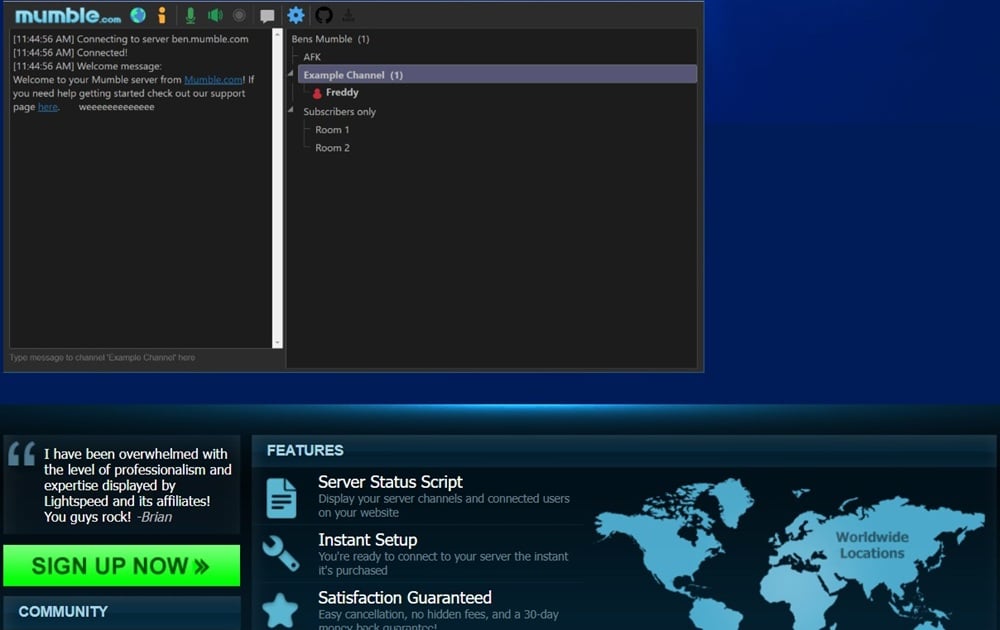Toggle the green speaker deafen icon
Viewport: 1000px width, 630px height.
click(216, 15)
